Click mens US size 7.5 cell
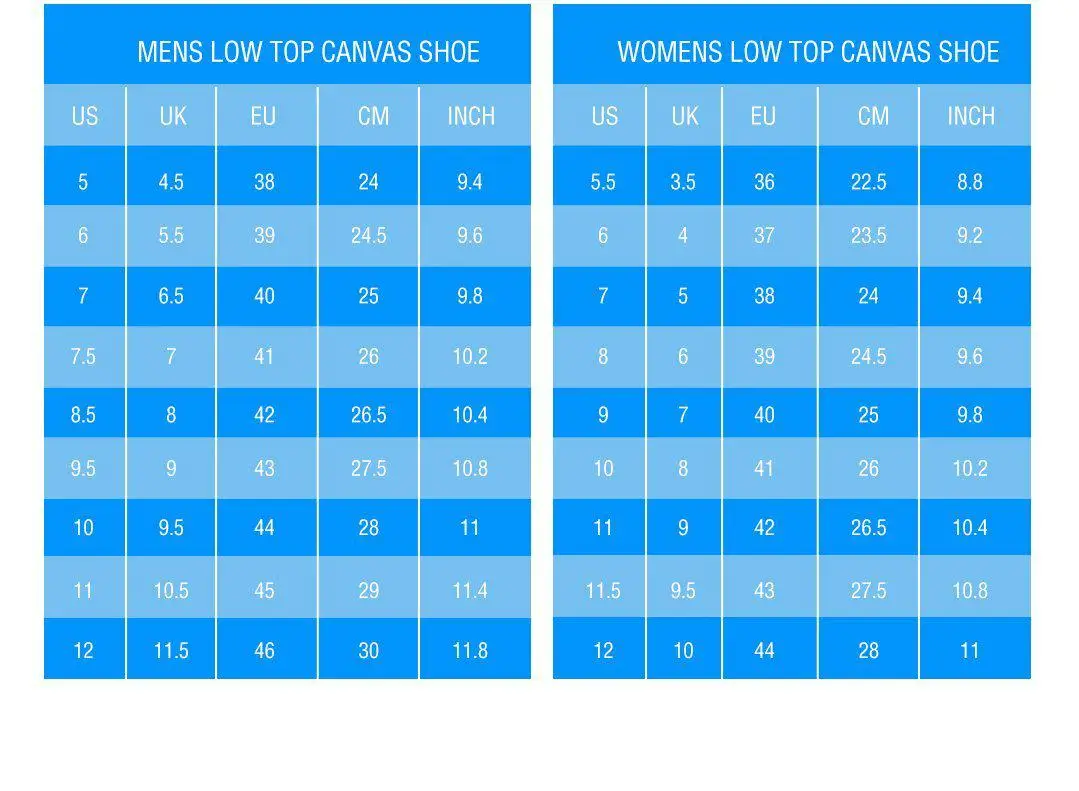This screenshot has height=791, width=1079. click(x=83, y=357)
